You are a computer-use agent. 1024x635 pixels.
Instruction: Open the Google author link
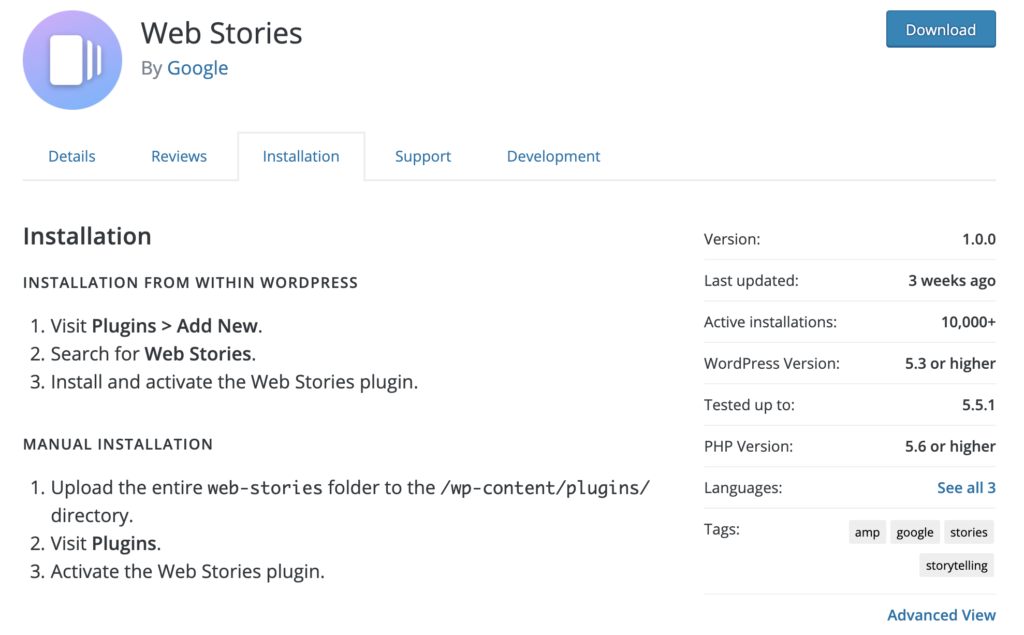[x=197, y=68]
